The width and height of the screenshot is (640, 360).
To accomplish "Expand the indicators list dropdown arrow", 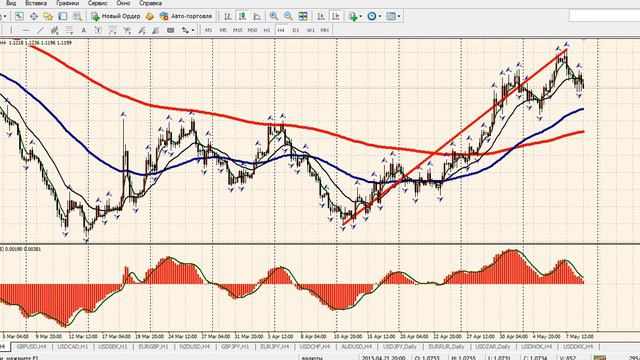I will pyautogui.click(x=361, y=16).
